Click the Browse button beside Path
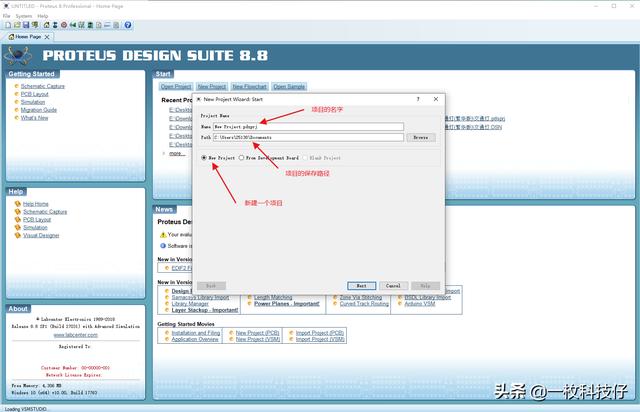This screenshot has width=640, height=412. pyautogui.click(x=421, y=138)
